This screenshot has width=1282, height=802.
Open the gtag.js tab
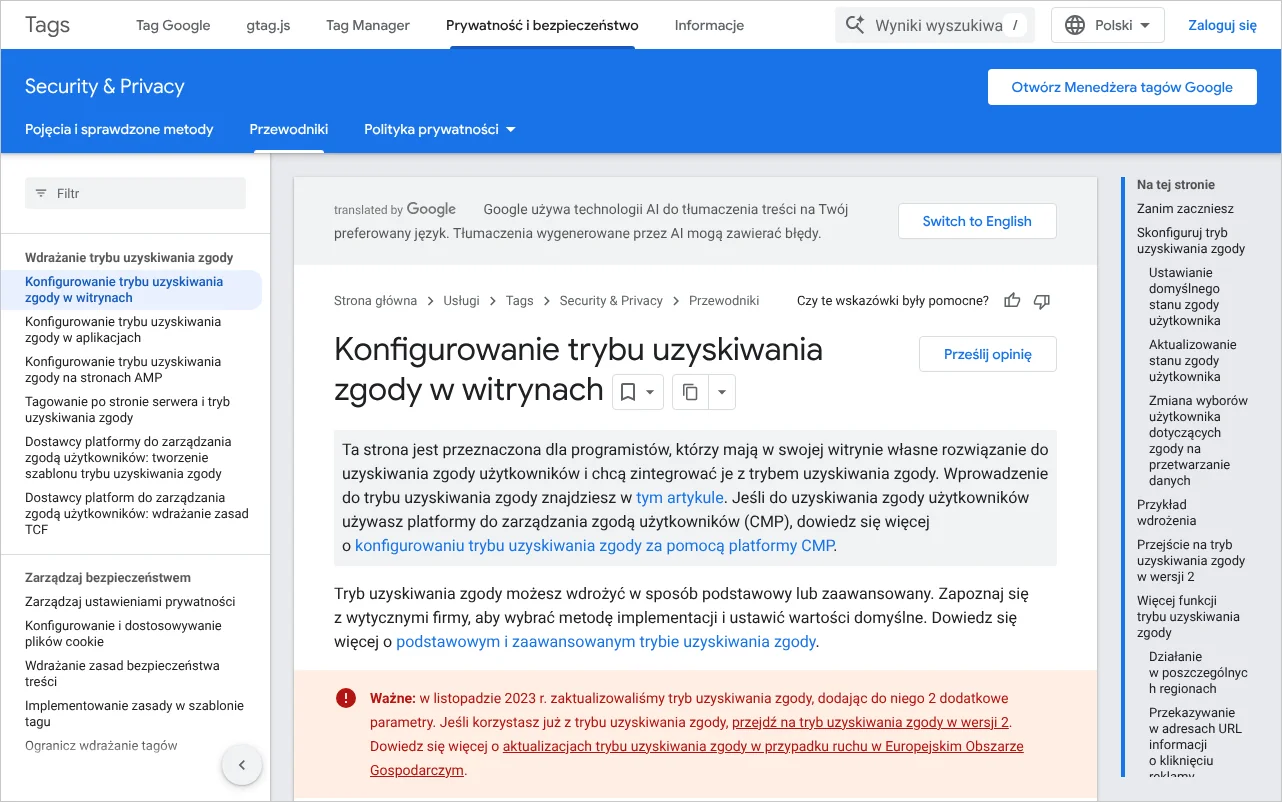[x=268, y=25]
